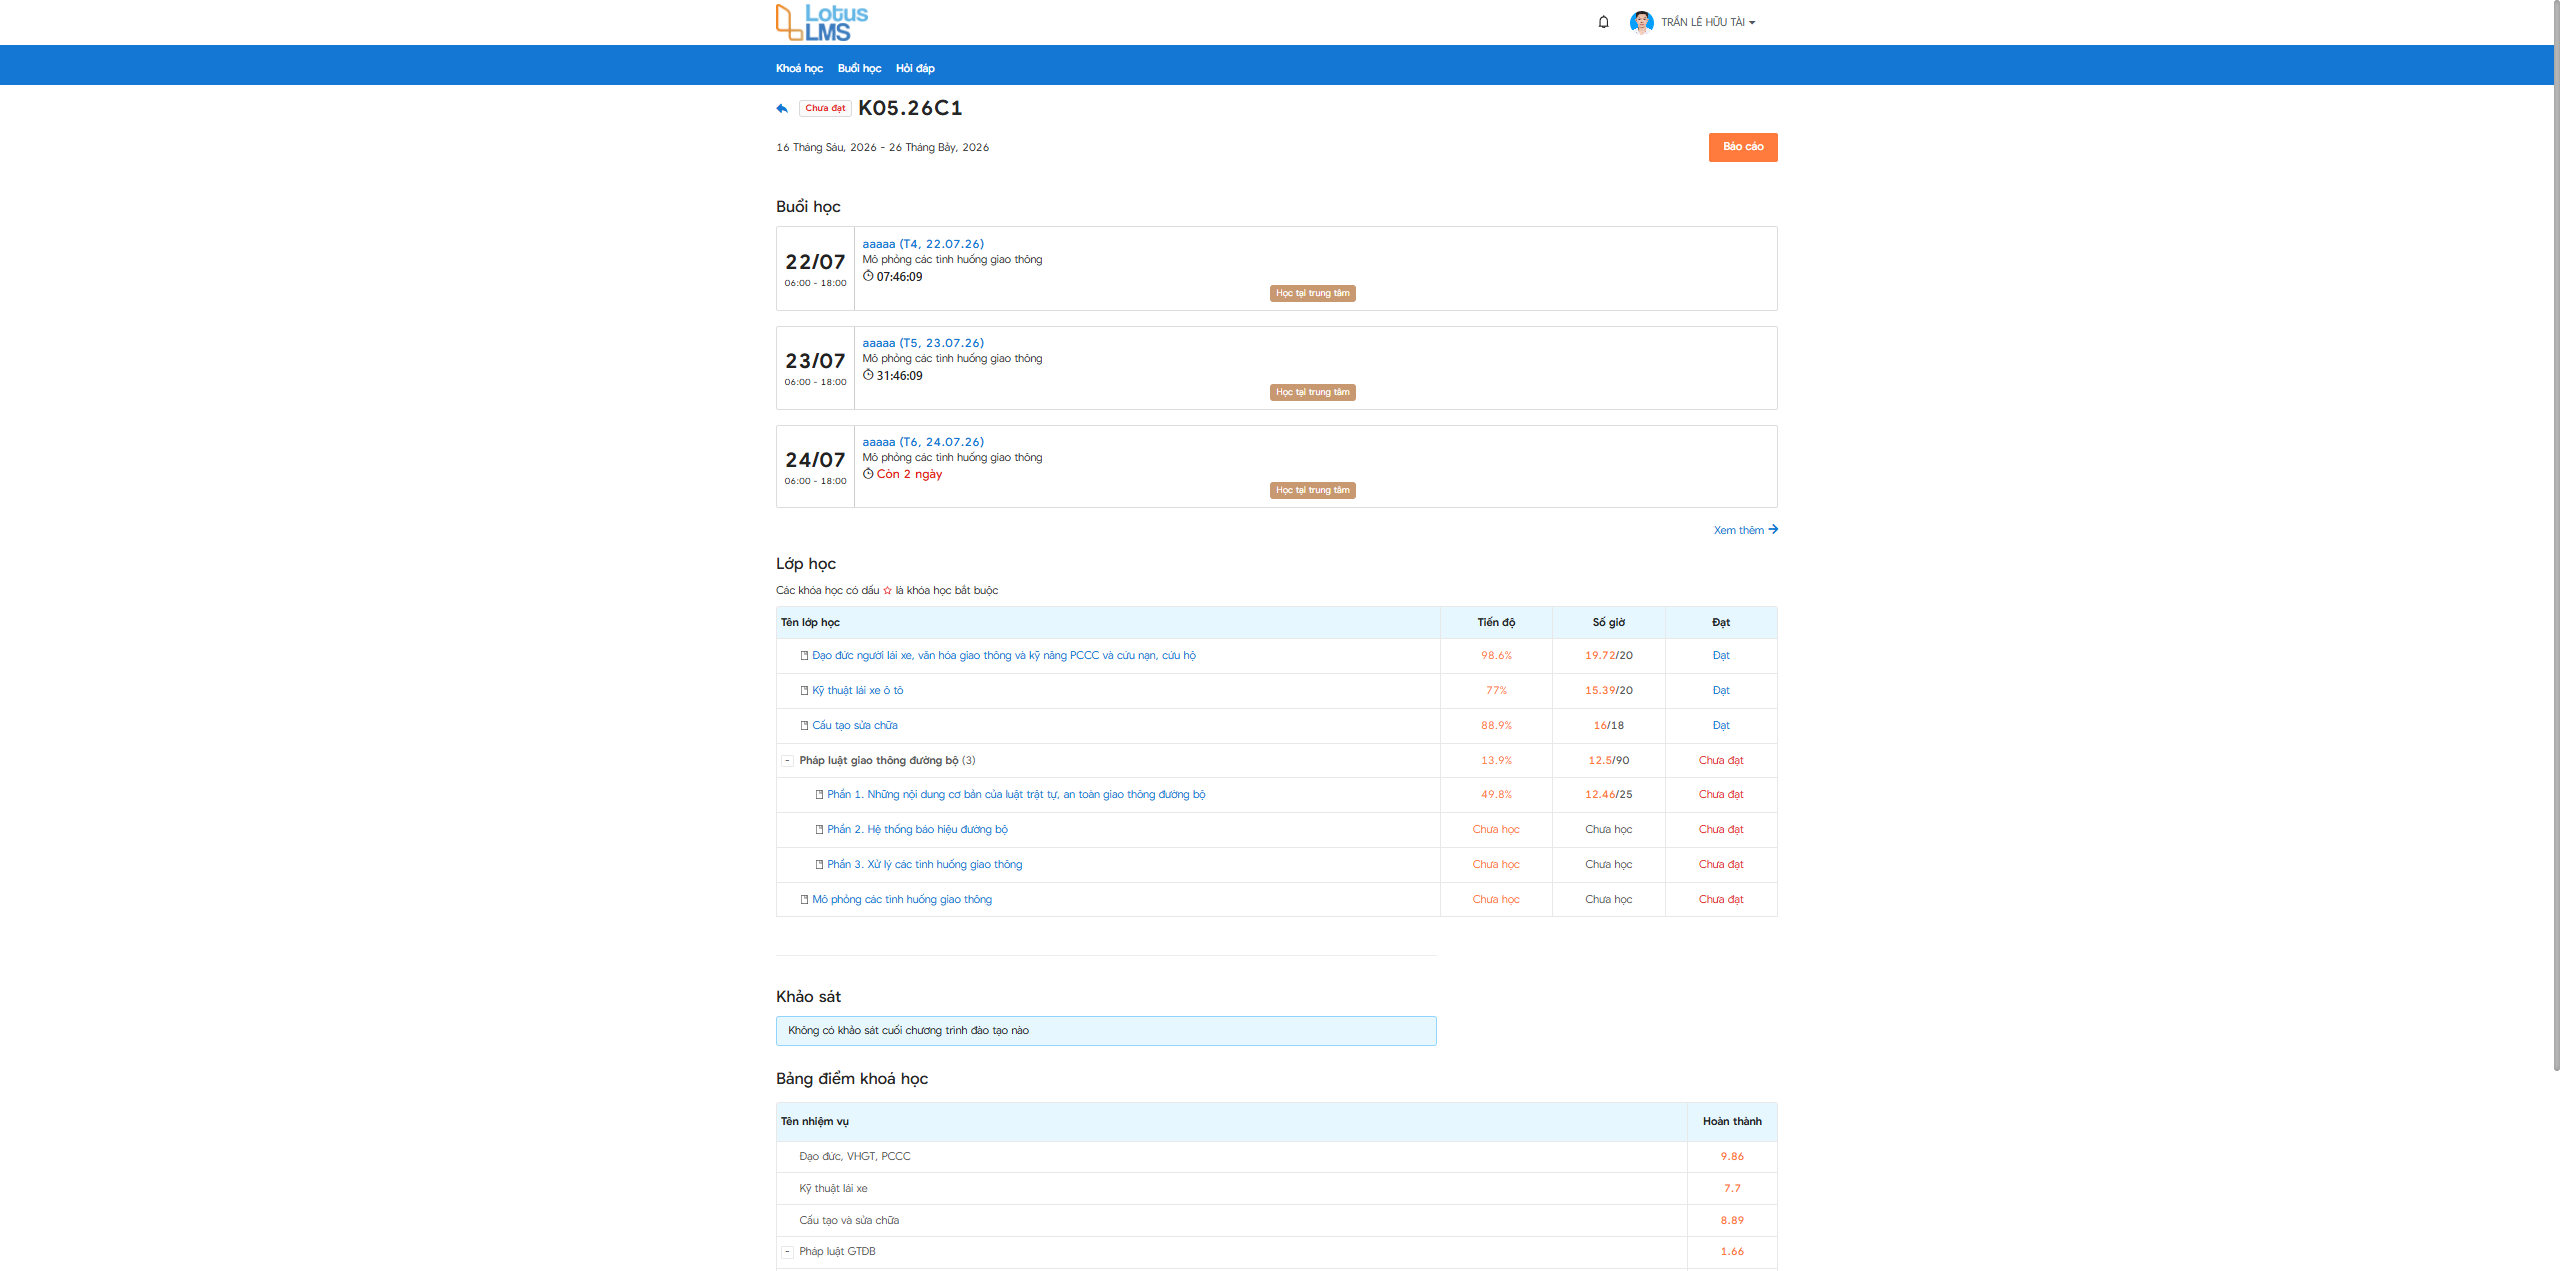Screen dimensions: 2560x1271
Task: Open session aaaaa (T5, 23.07.26)
Action: pos(923,343)
